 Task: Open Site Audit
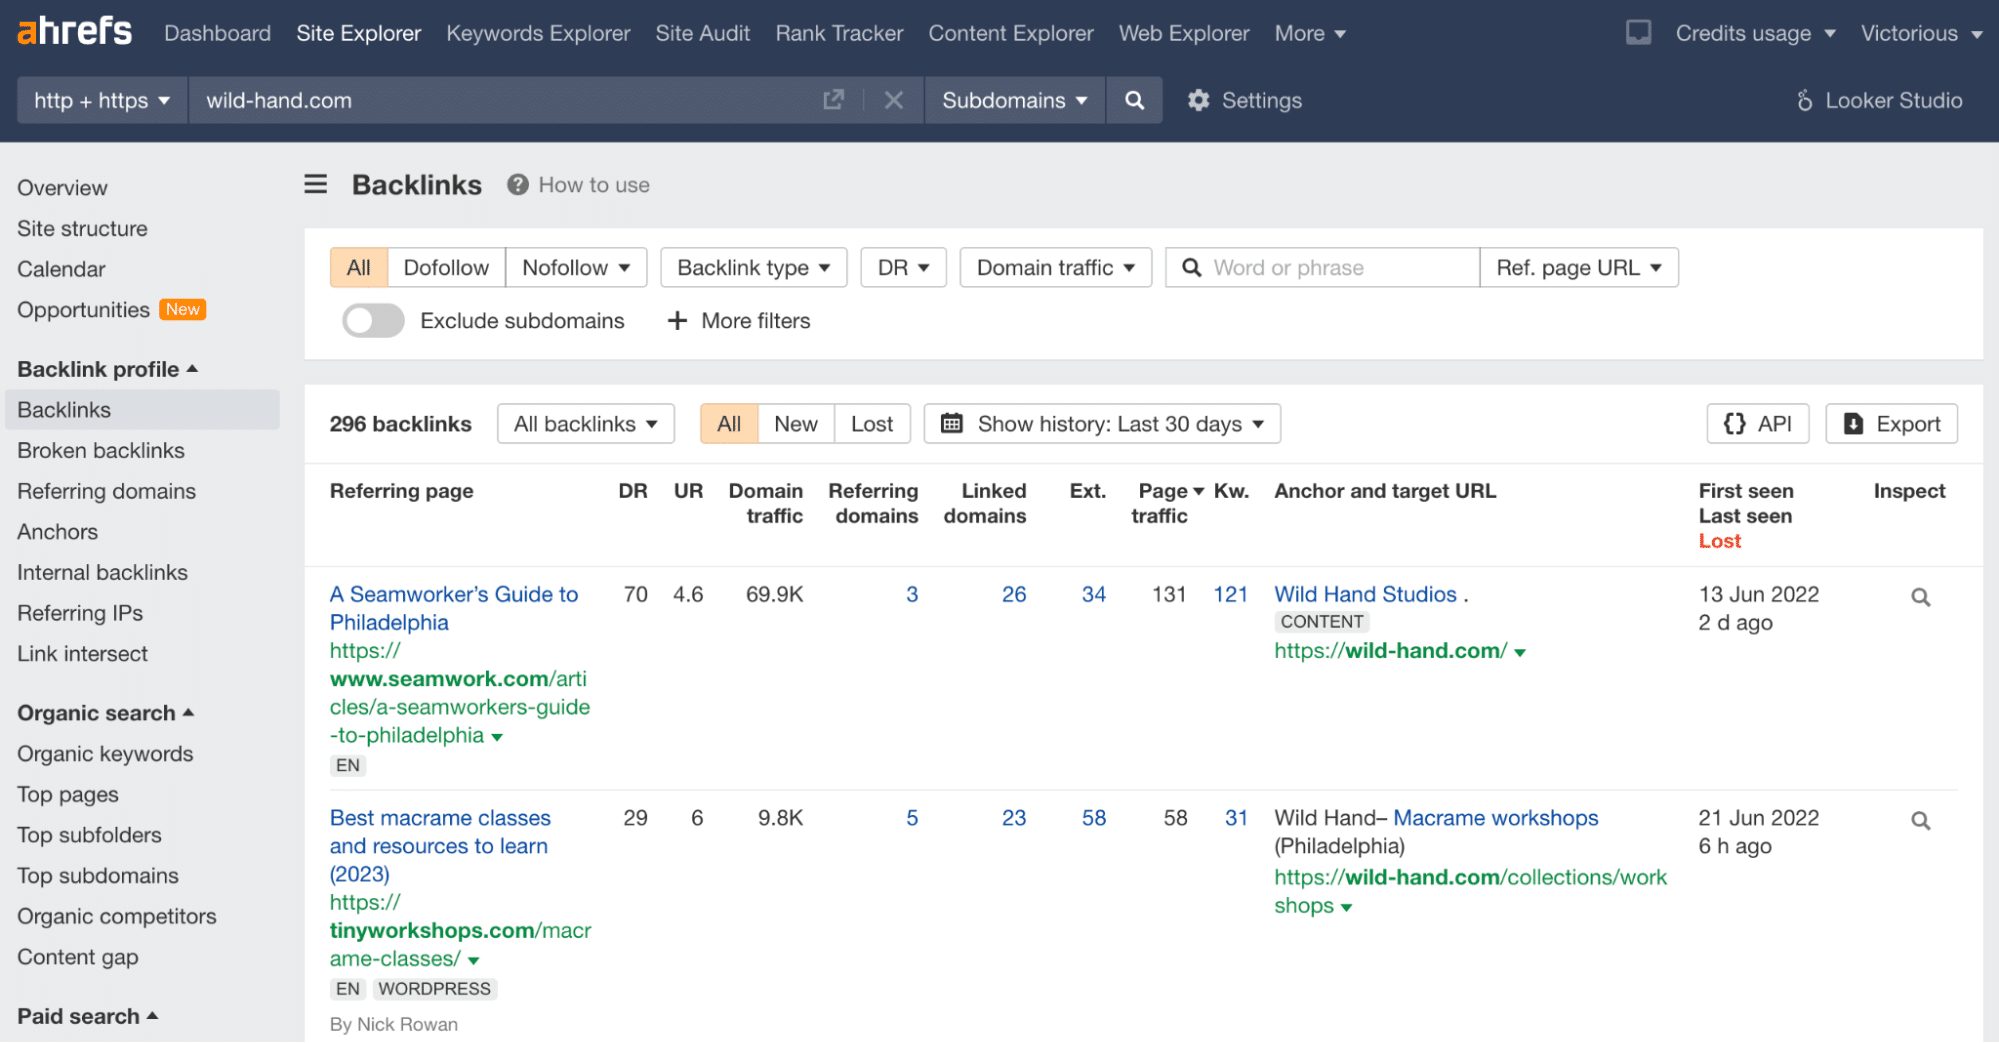[x=703, y=33]
